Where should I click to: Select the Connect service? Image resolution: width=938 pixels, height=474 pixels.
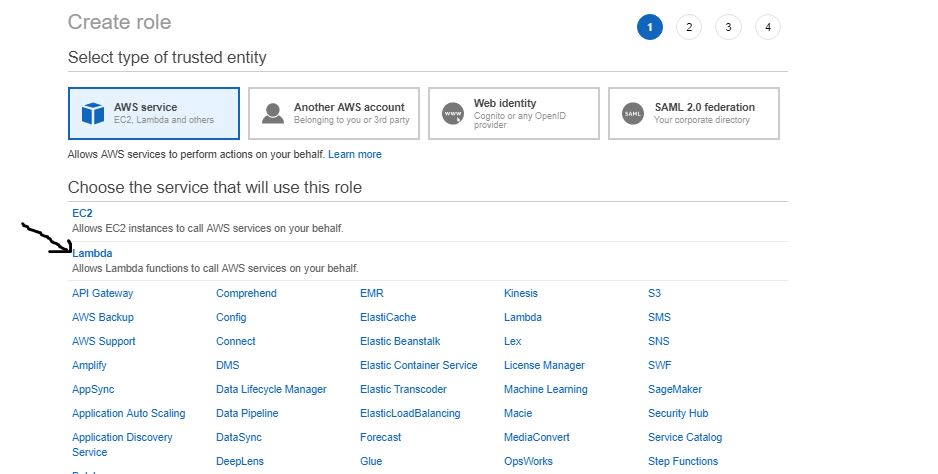pyautogui.click(x=236, y=341)
